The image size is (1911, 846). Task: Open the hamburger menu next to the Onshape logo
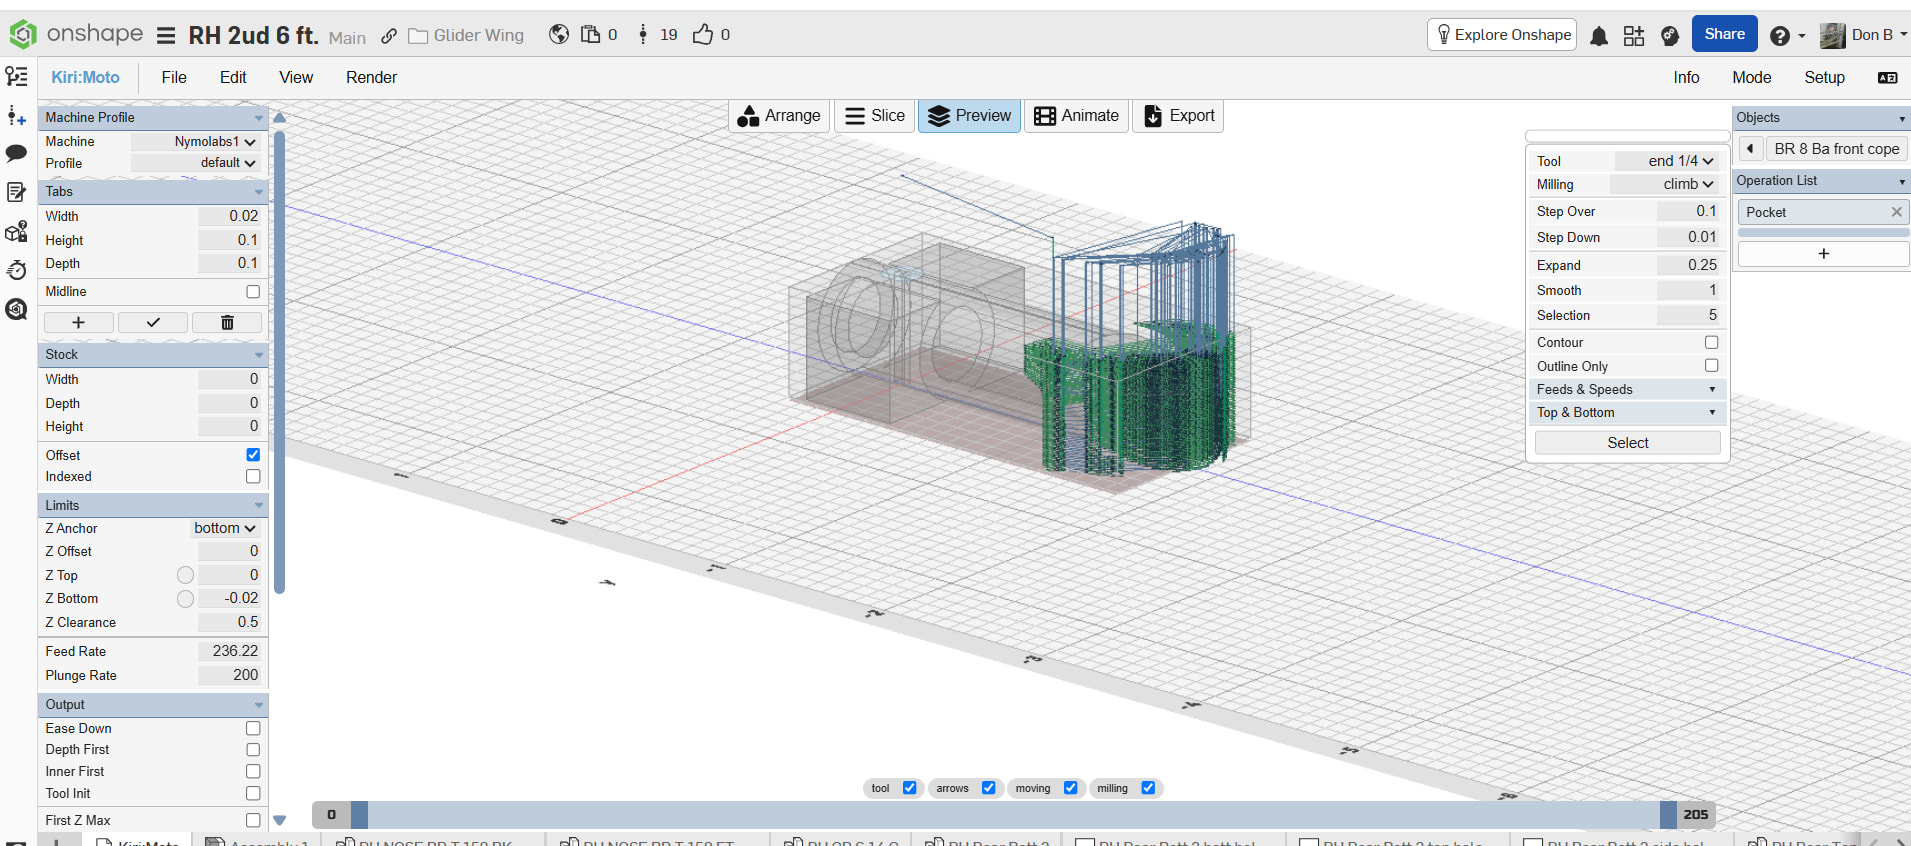(x=166, y=36)
